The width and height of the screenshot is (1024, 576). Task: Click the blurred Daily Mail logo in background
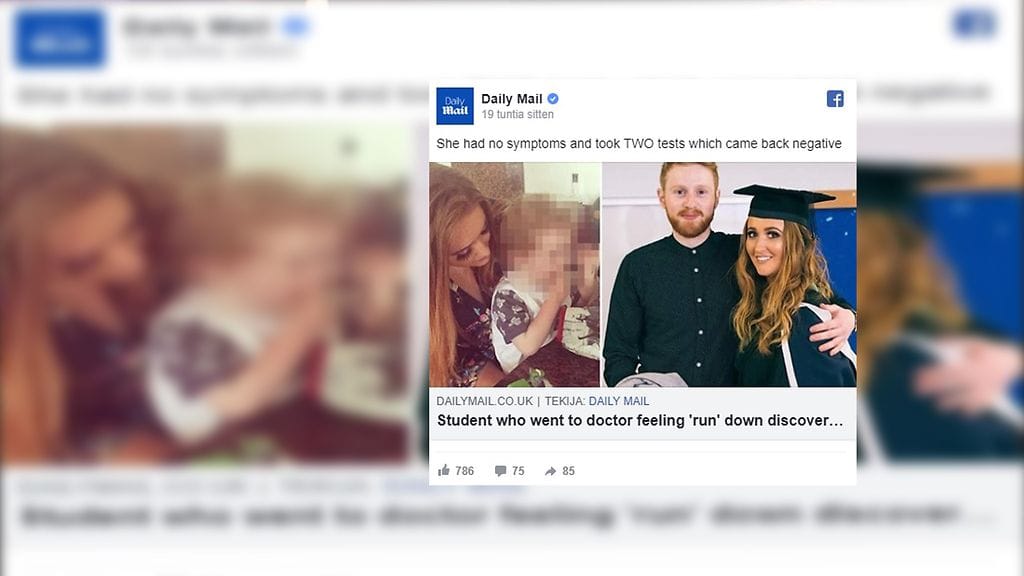60,38
